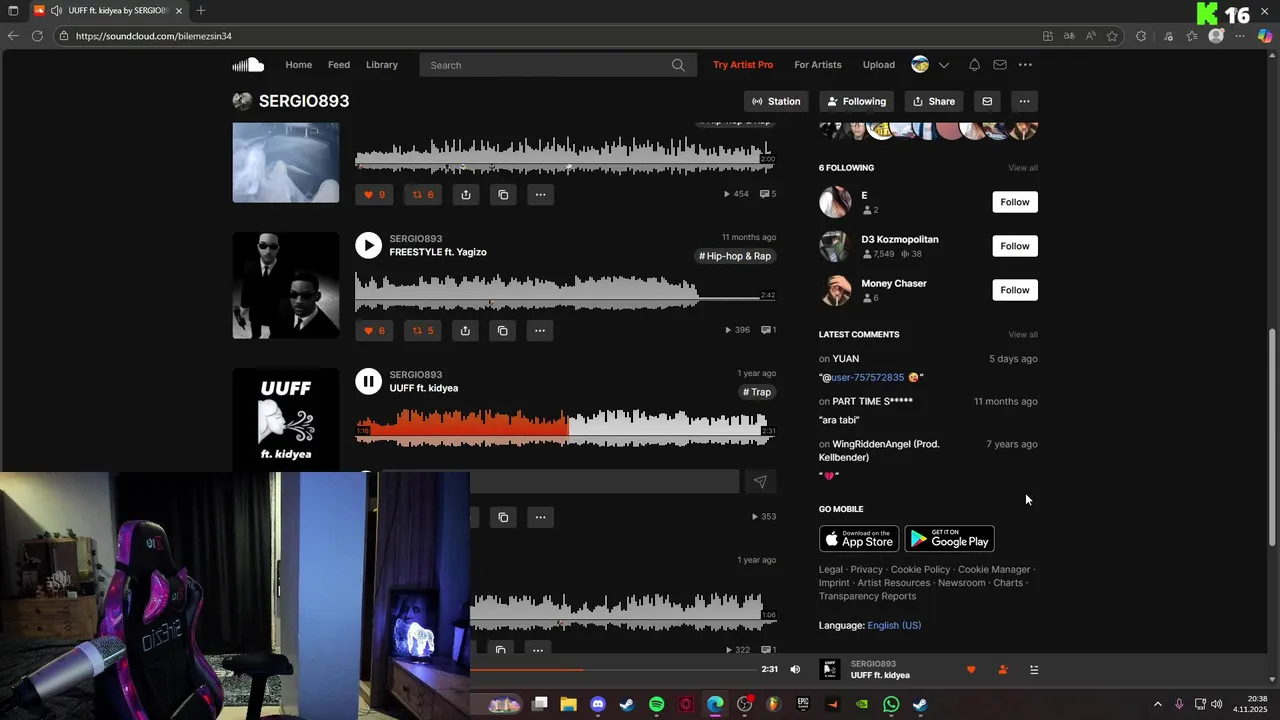This screenshot has height=720, width=1280.
Task: Seek in the FREESTYLE ft. Yagizo waveform
Action: 565,292
